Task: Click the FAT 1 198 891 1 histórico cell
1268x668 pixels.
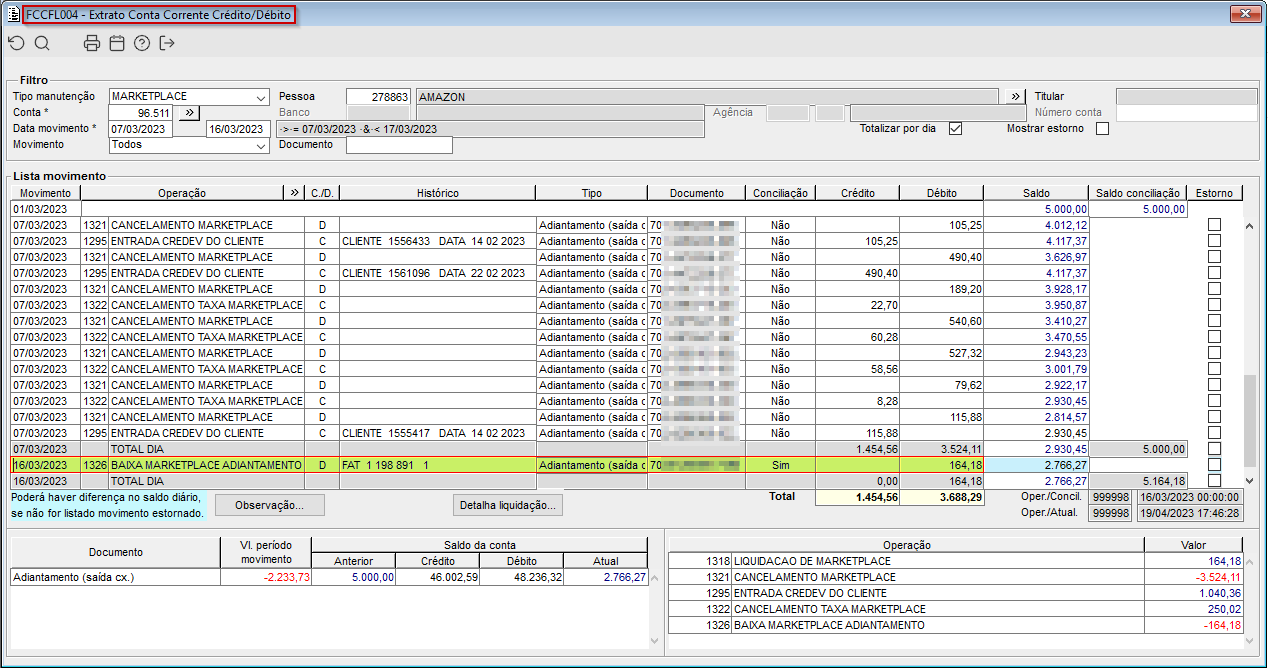Action: (x=437, y=465)
